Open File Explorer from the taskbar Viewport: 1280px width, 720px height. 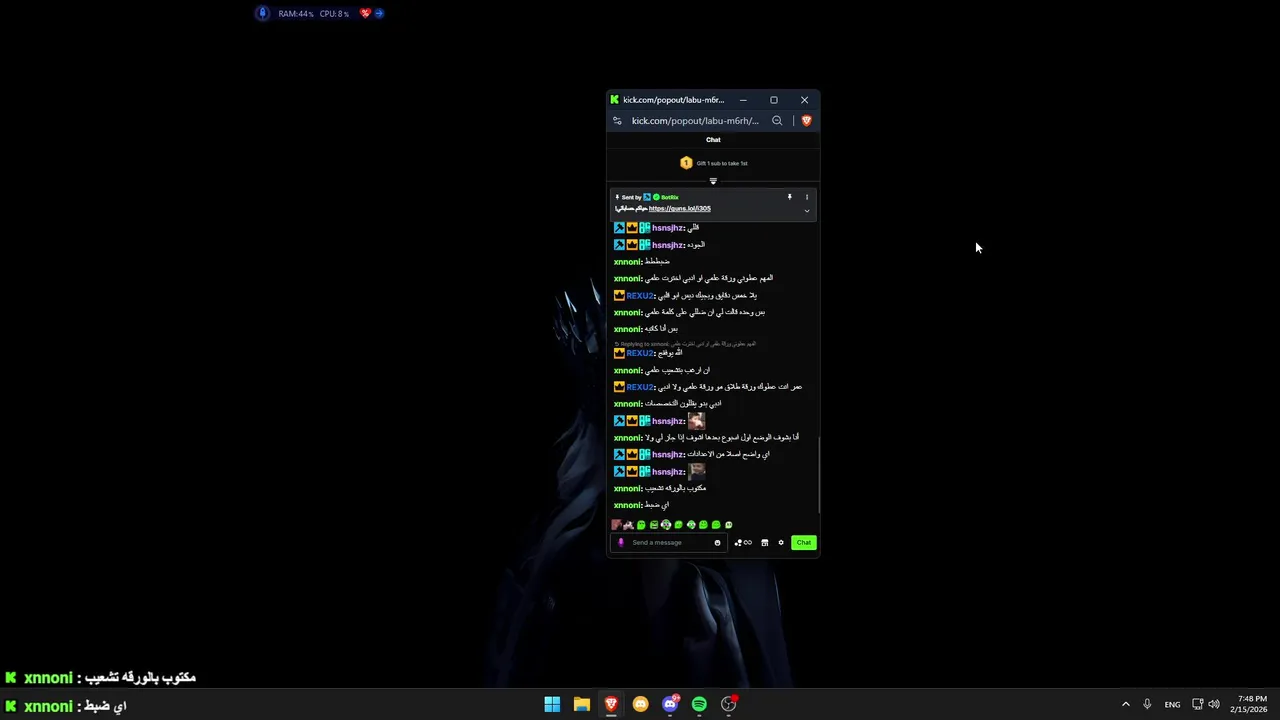pyautogui.click(x=581, y=704)
